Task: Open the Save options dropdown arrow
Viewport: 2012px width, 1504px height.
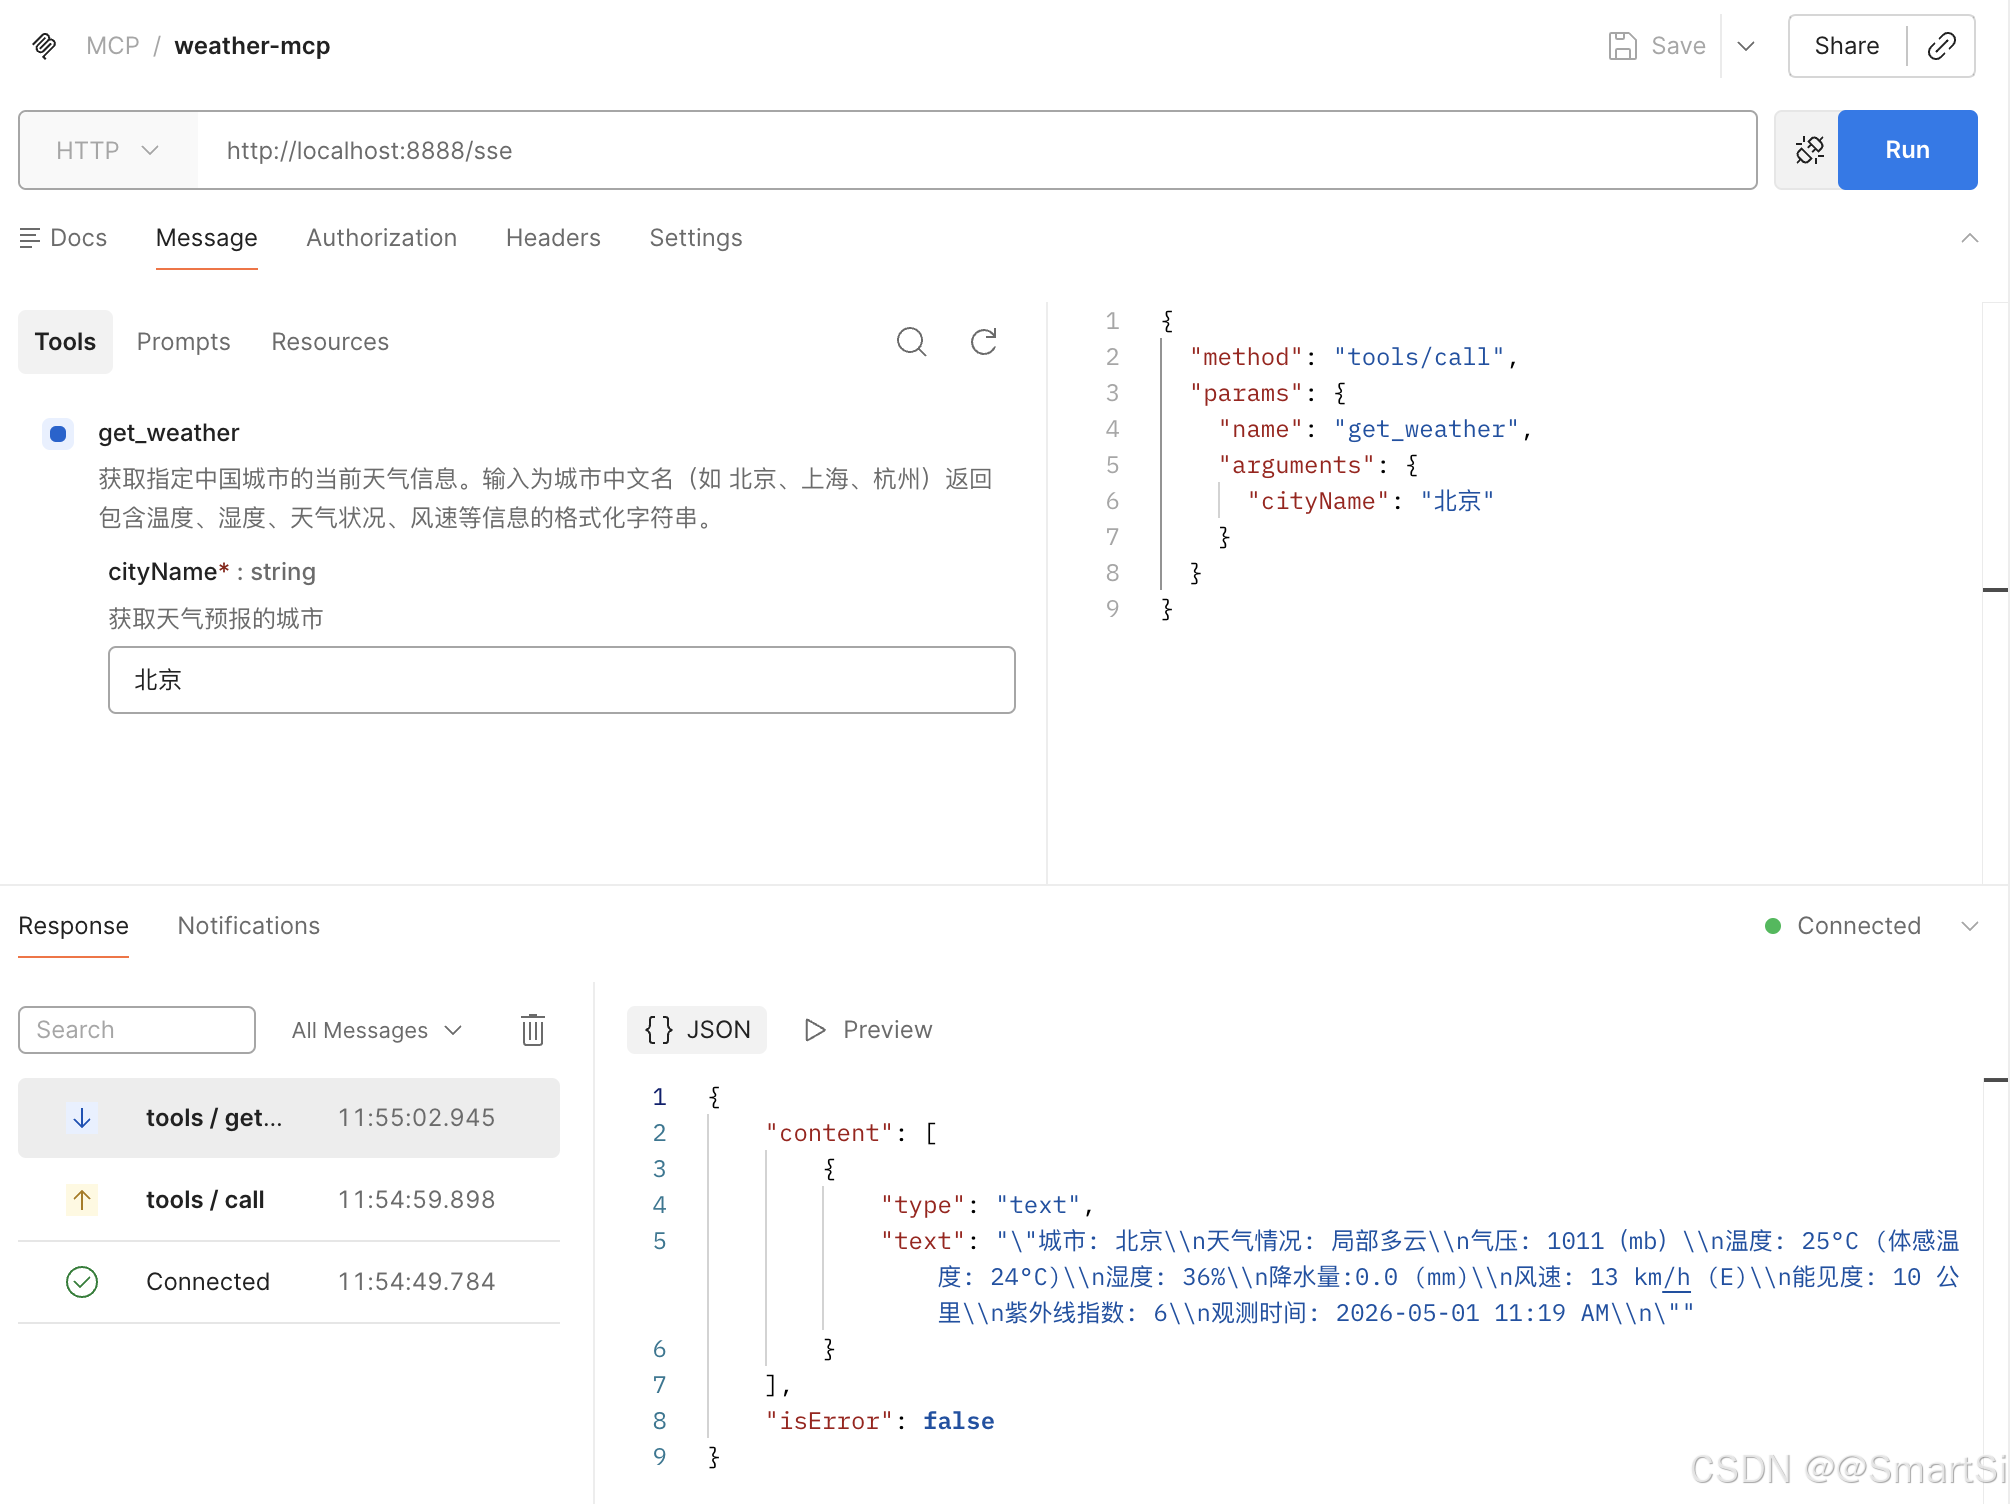Action: [1746, 46]
